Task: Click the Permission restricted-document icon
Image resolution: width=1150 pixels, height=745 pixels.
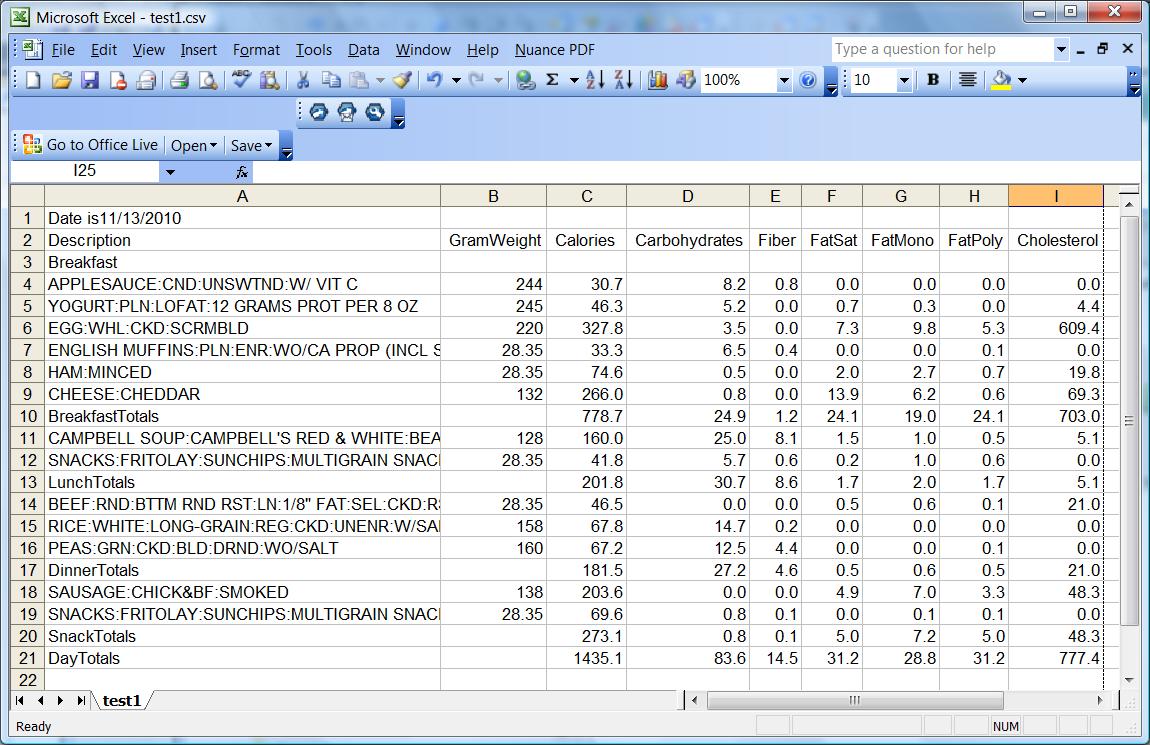Action: [x=118, y=80]
